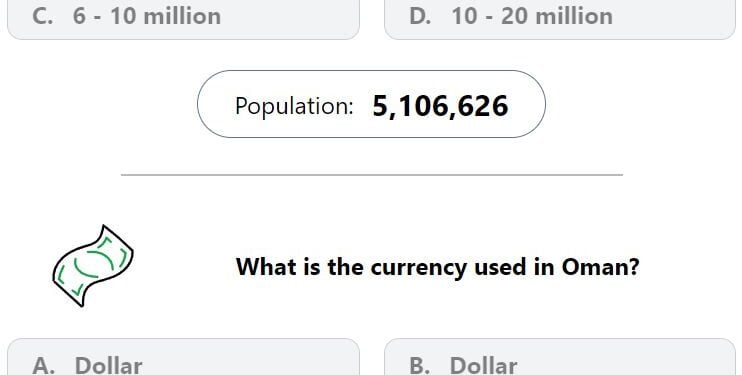The image size is (742, 375).
Task: Click the green banknote currency icon
Action: [93, 266]
